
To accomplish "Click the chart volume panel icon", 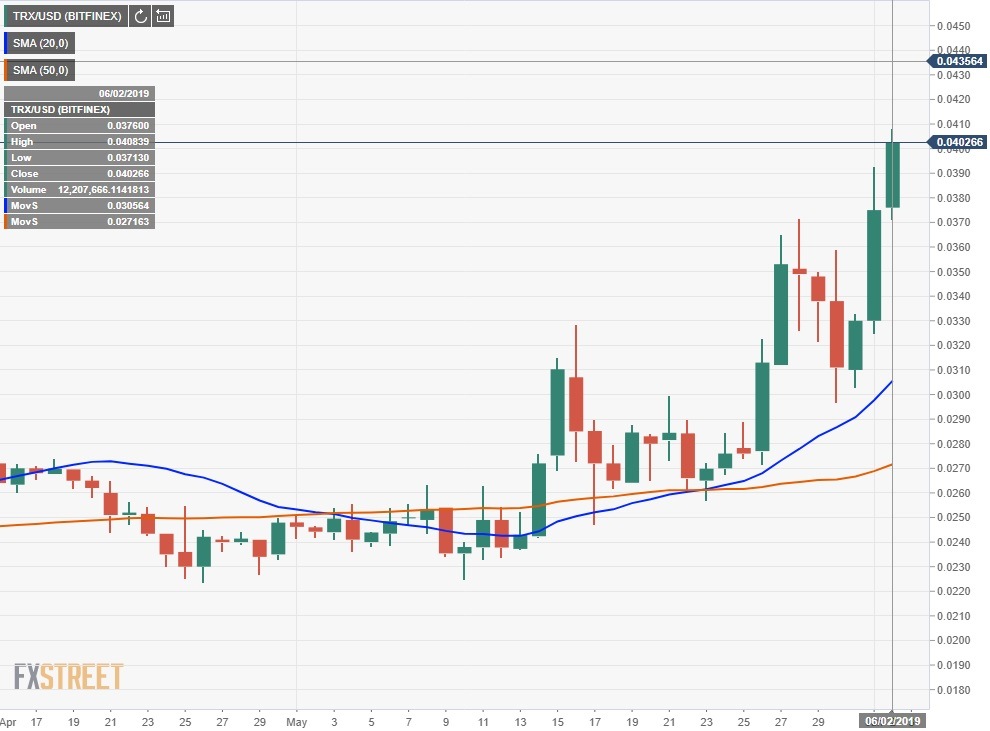I will pyautogui.click(x=163, y=16).
